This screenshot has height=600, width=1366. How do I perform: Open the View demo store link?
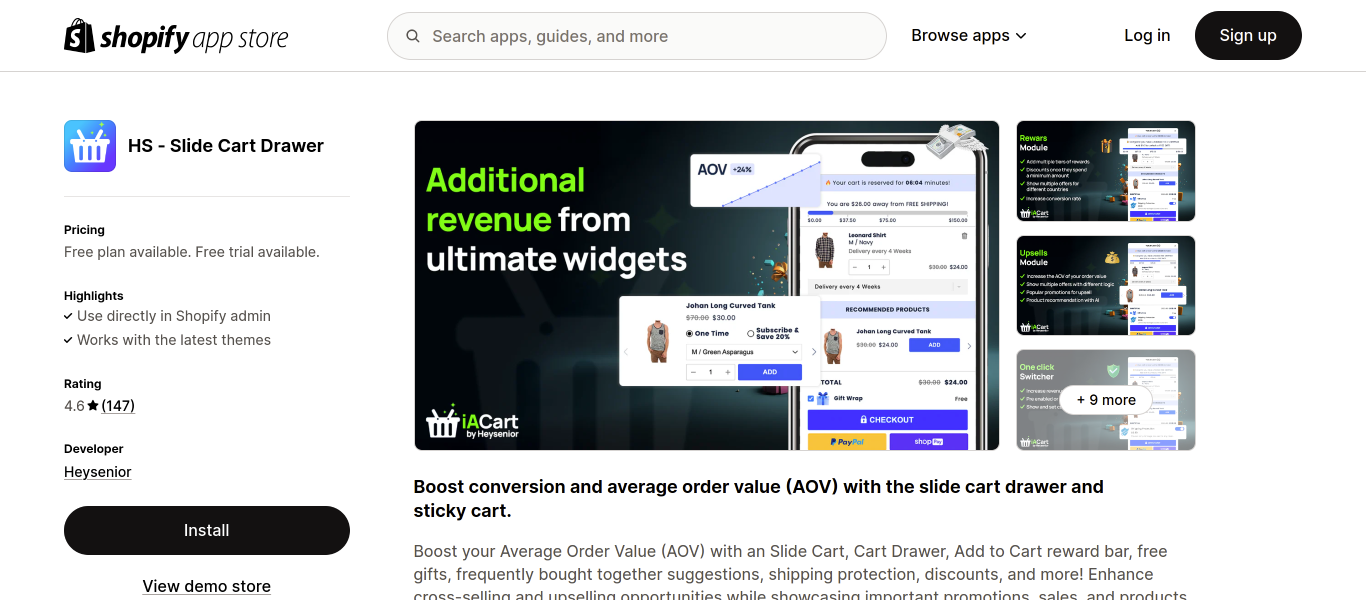click(x=206, y=586)
